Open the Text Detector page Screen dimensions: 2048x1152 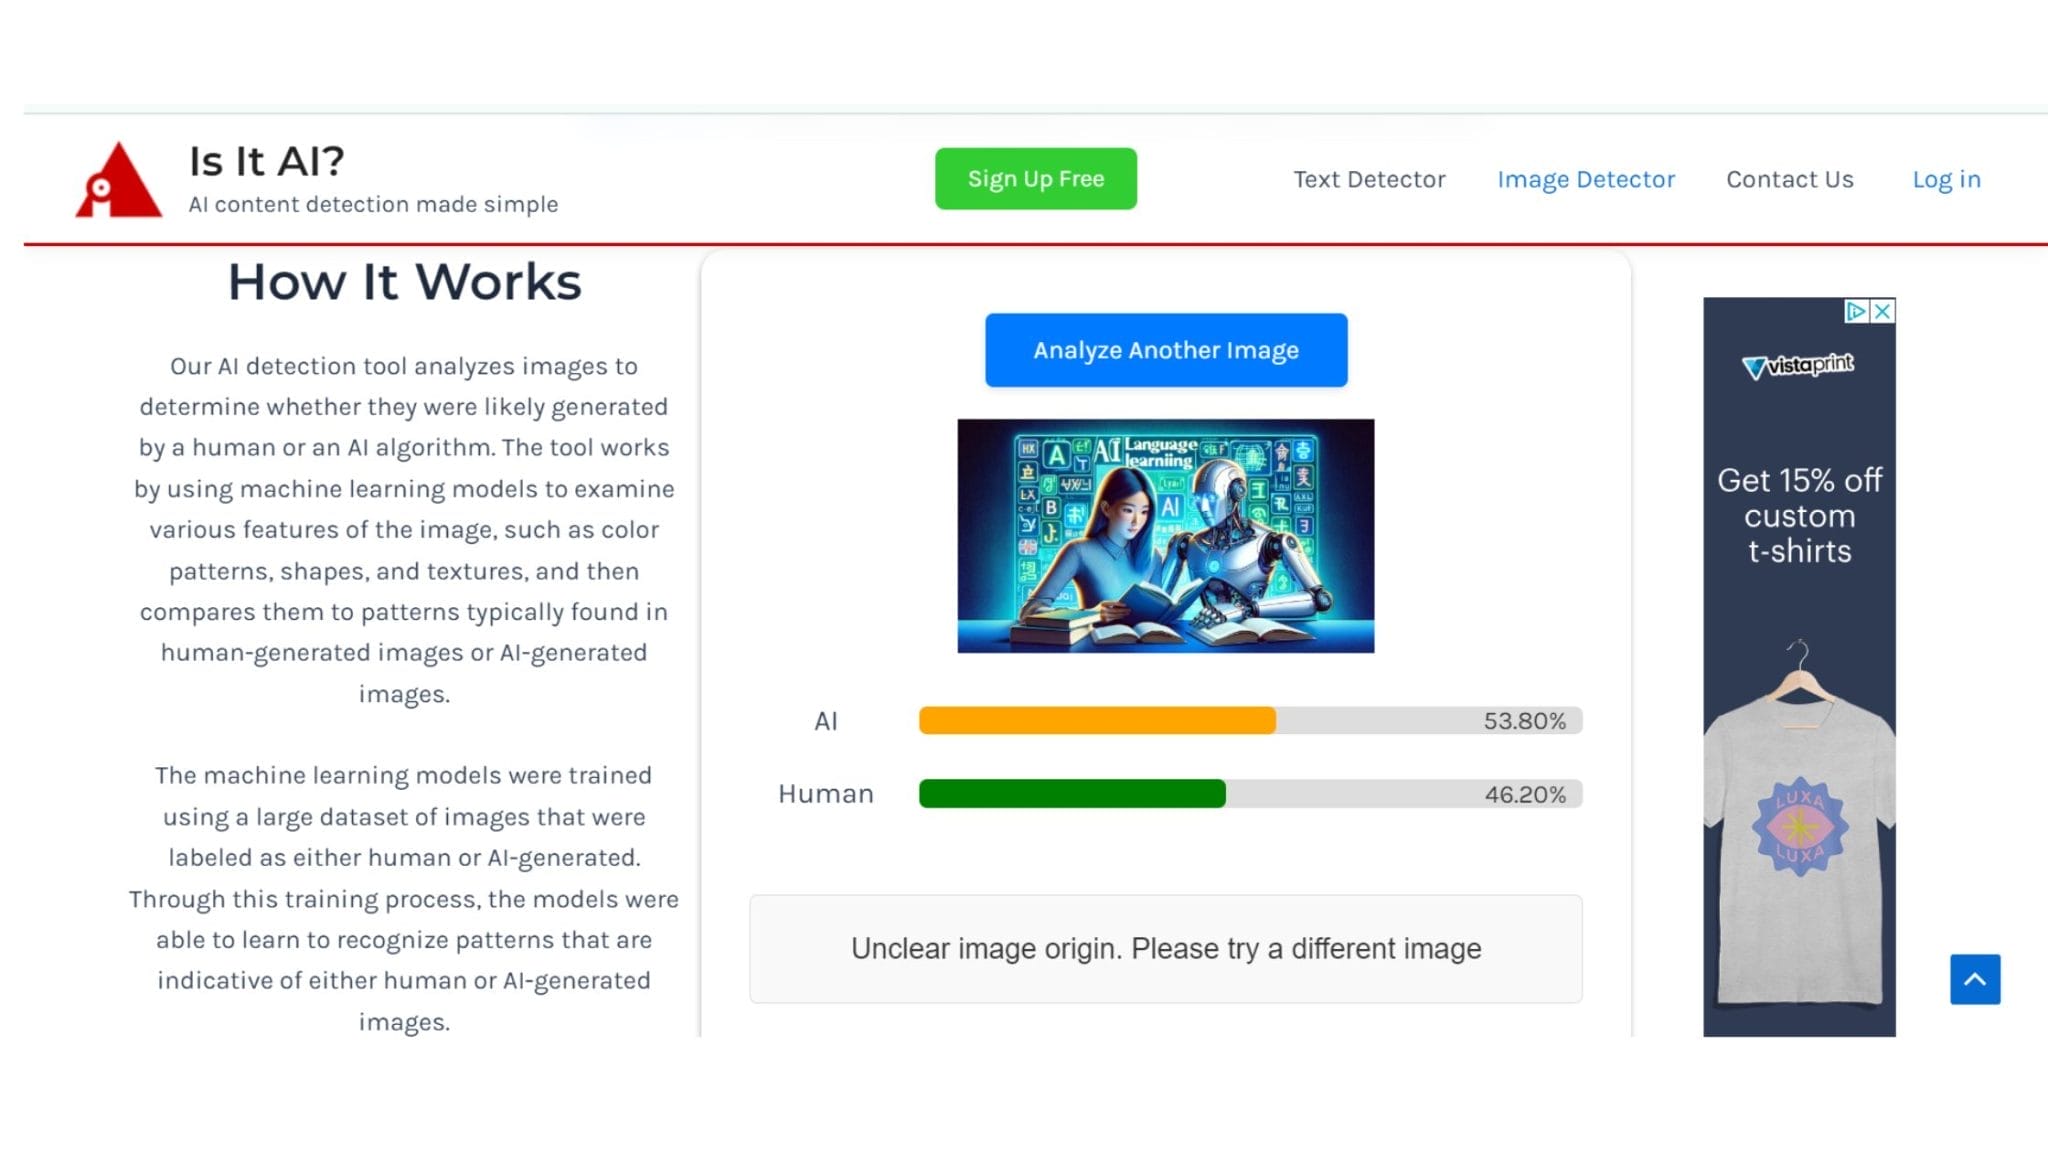[x=1369, y=179]
